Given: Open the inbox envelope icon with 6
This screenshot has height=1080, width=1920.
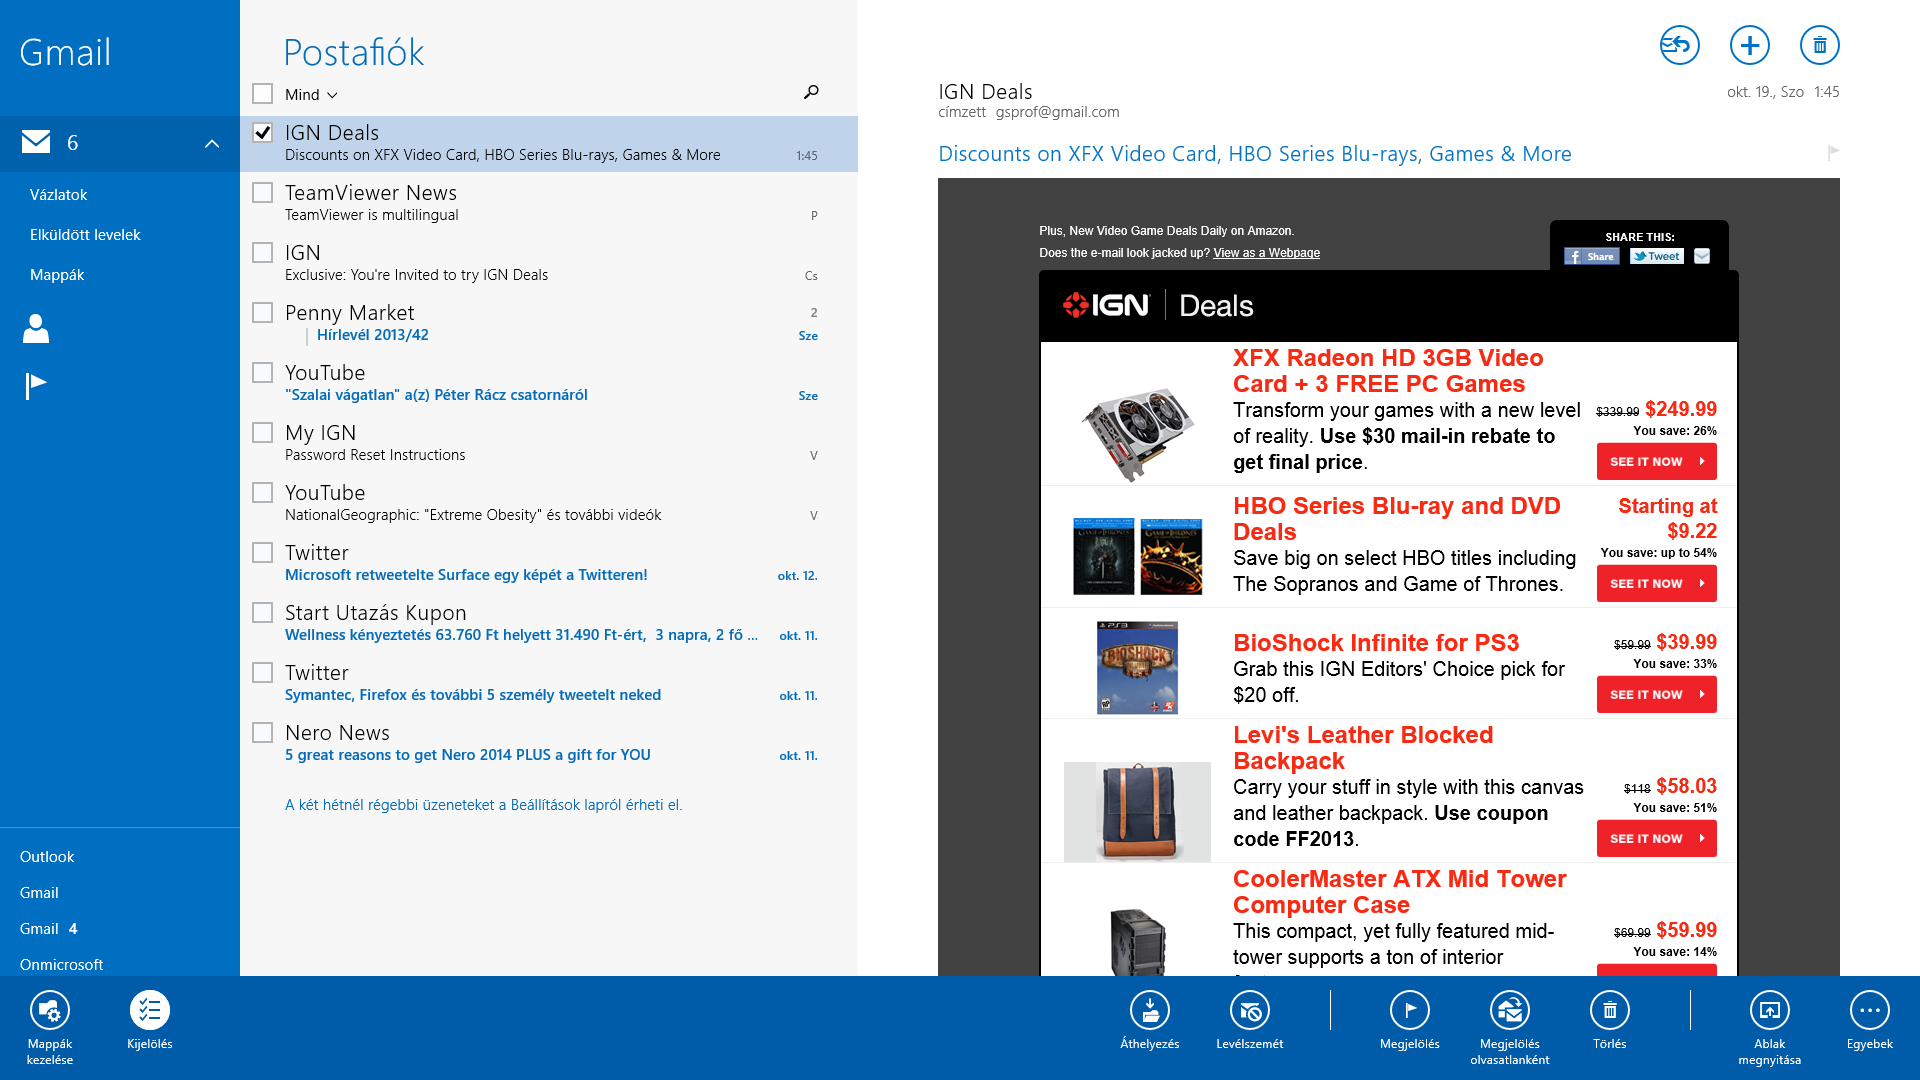Looking at the screenshot, I should coord(36,142).
